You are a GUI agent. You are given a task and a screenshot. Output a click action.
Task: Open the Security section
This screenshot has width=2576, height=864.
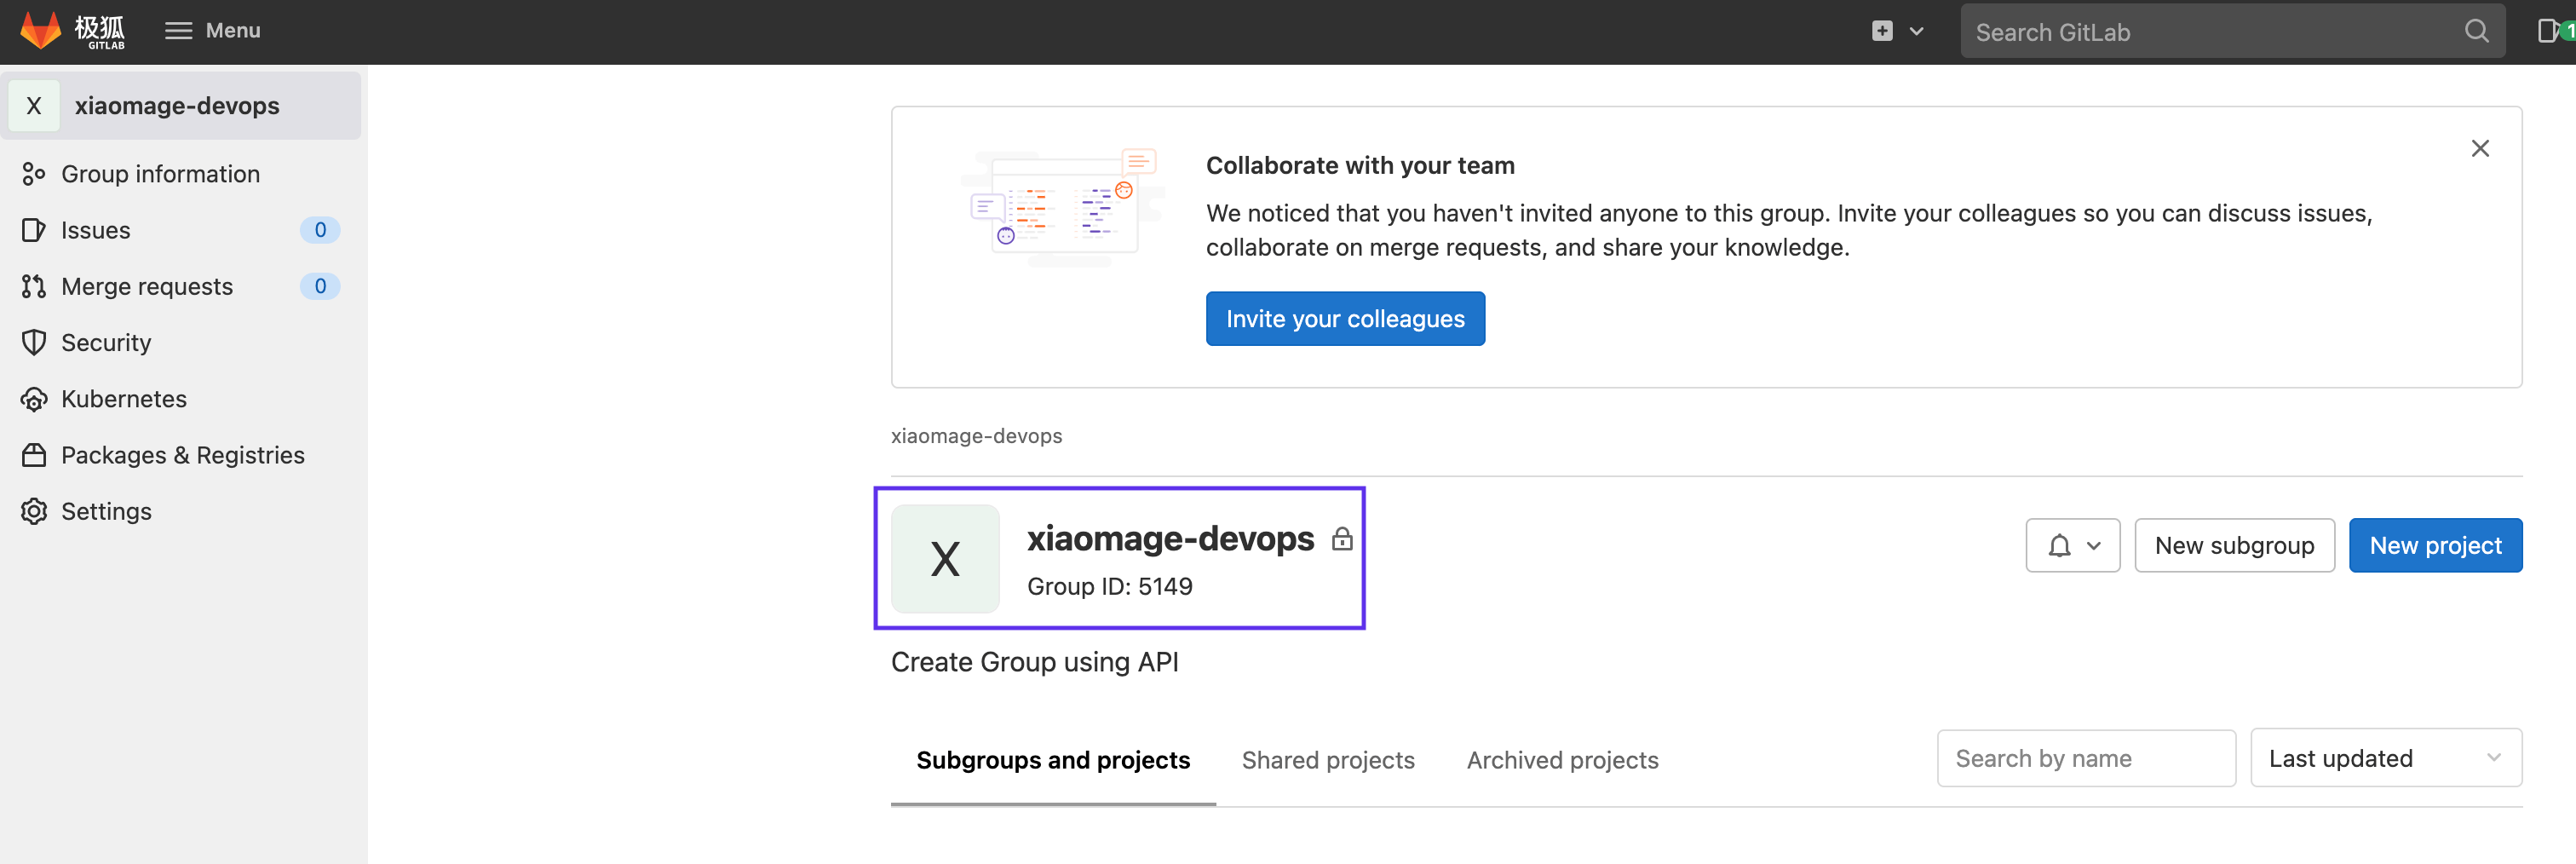coord(106,343)
